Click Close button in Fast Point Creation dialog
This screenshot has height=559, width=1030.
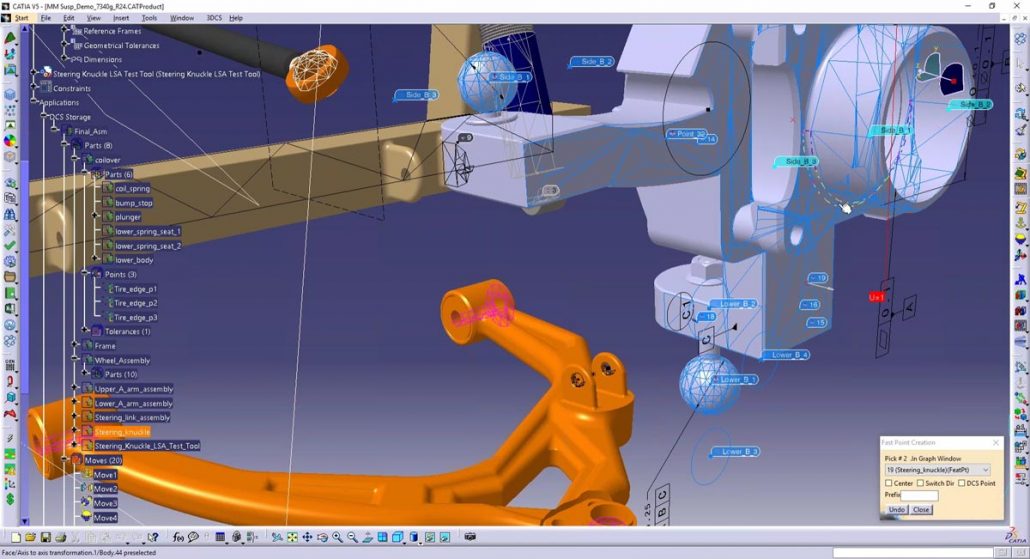click(921, 509)
